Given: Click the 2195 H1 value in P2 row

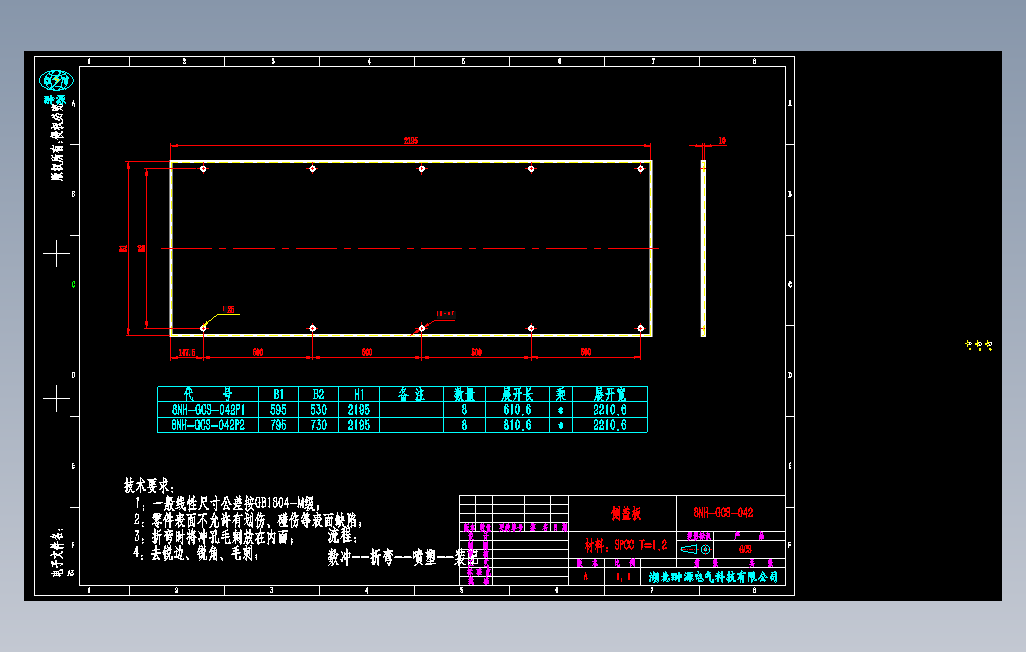Looking at the screenshot, I should tap(359, 425).
